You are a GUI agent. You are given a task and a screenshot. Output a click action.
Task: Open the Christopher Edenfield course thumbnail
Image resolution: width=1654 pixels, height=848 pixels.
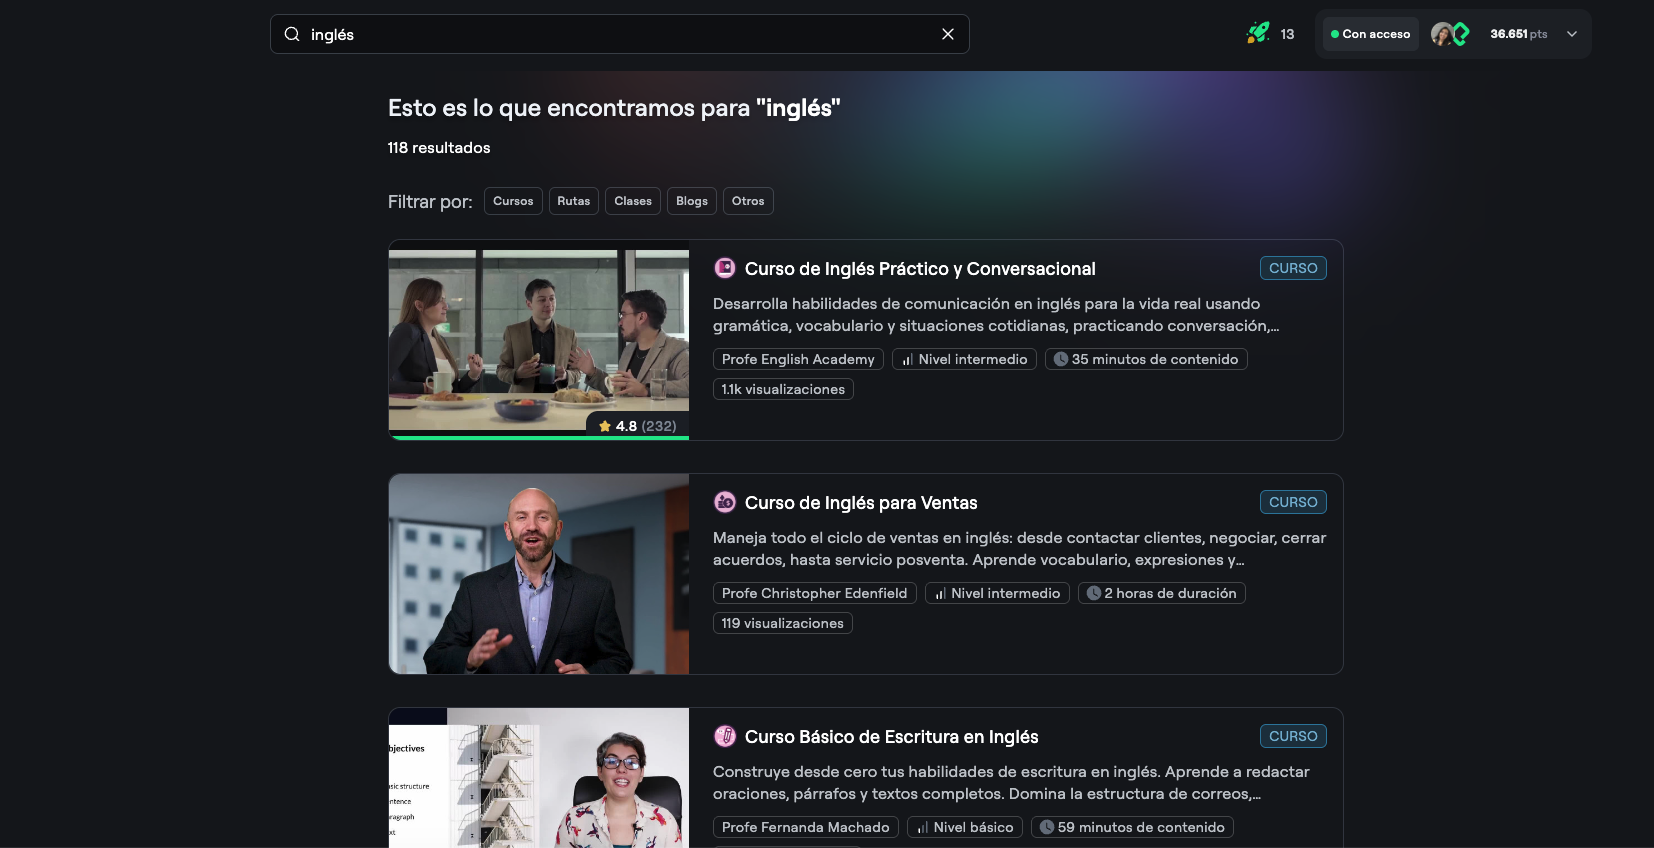tap(539, 574)
